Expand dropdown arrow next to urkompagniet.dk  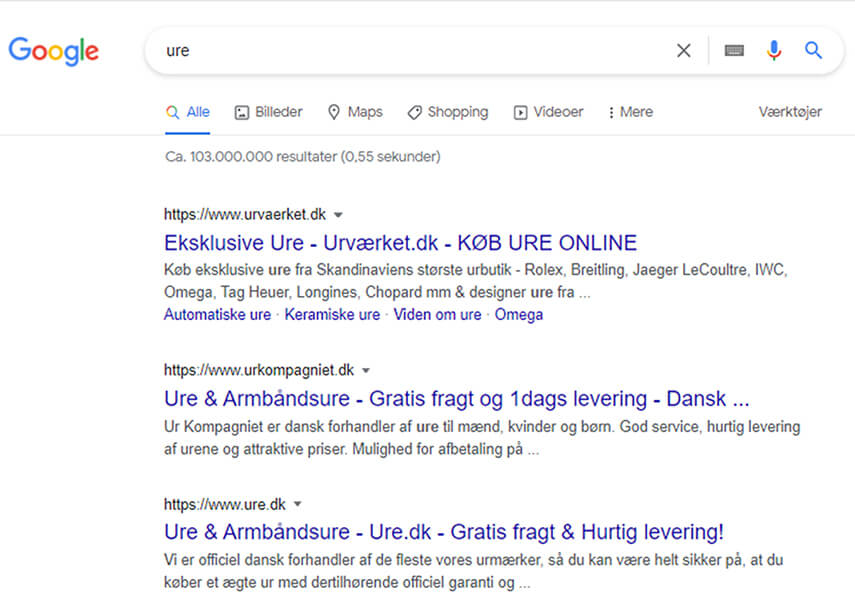click(x=366, y=371)
